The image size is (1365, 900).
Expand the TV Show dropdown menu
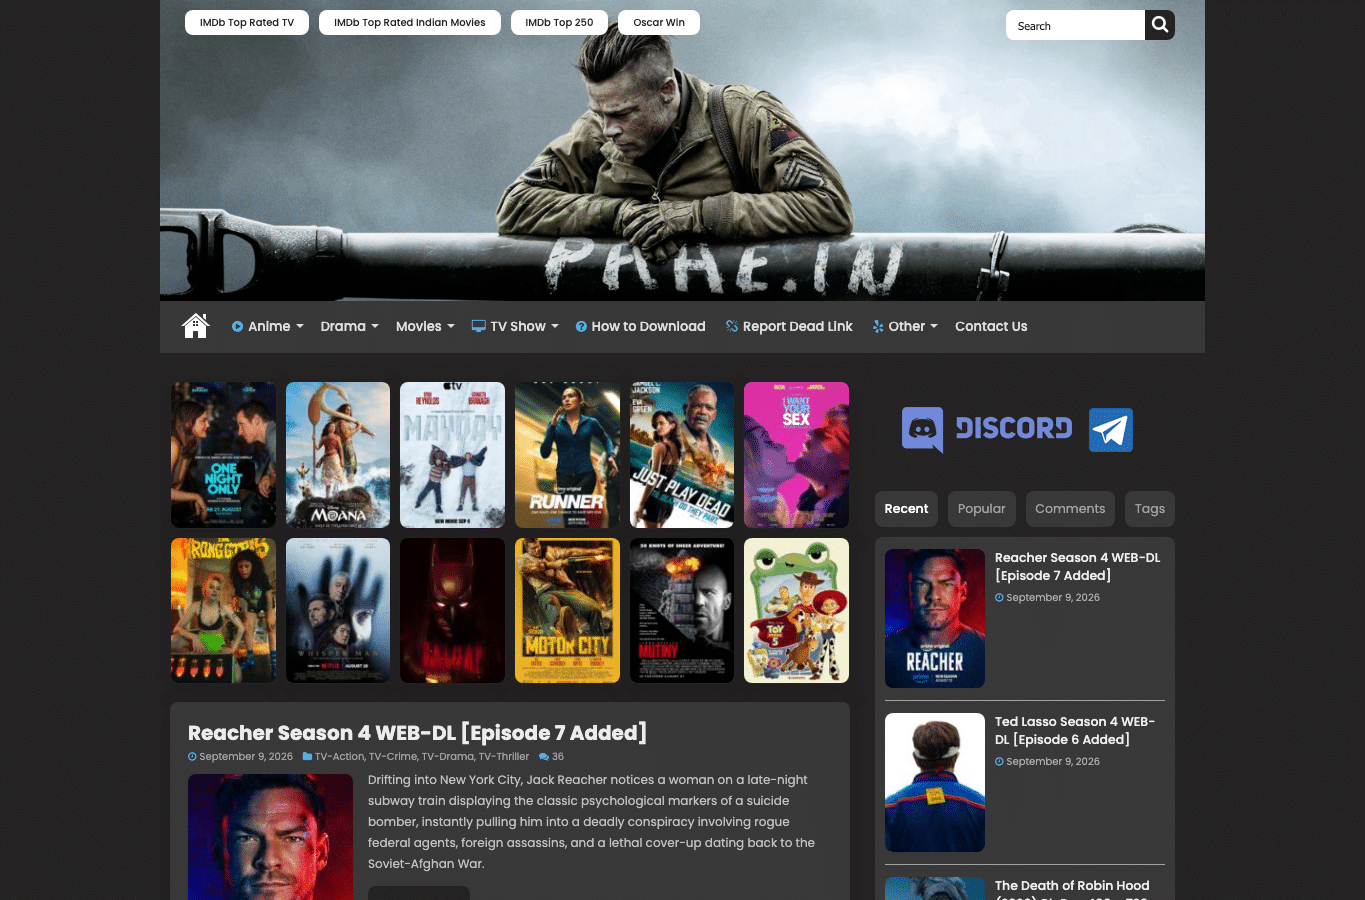pyautogui.click(x=515, y=326)
